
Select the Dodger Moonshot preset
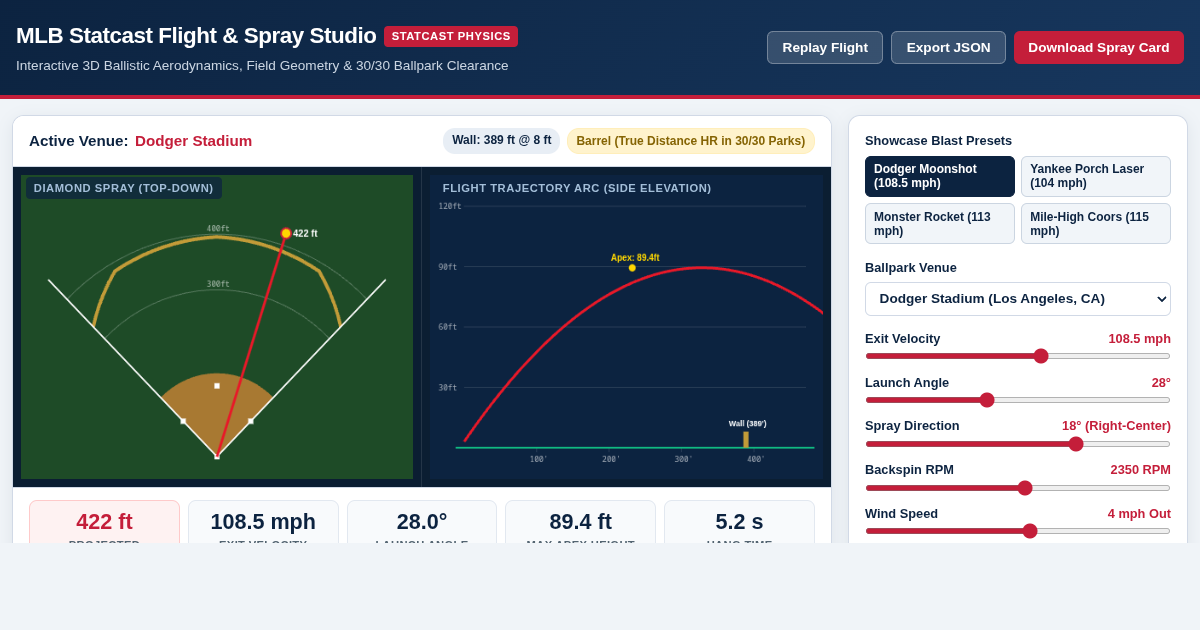[x=940, y=176]
